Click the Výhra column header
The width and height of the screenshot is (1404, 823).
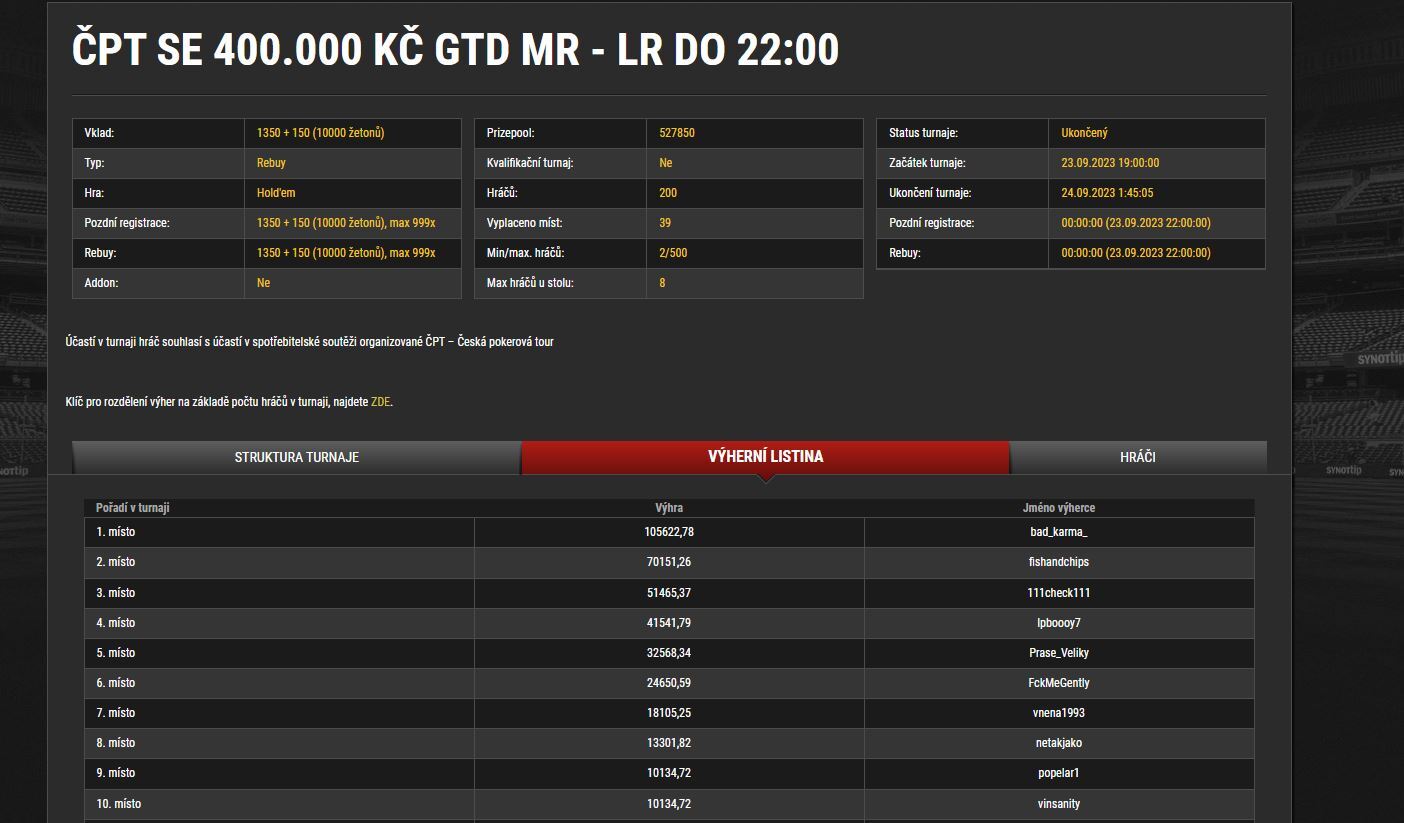click(x=669, y=508)
